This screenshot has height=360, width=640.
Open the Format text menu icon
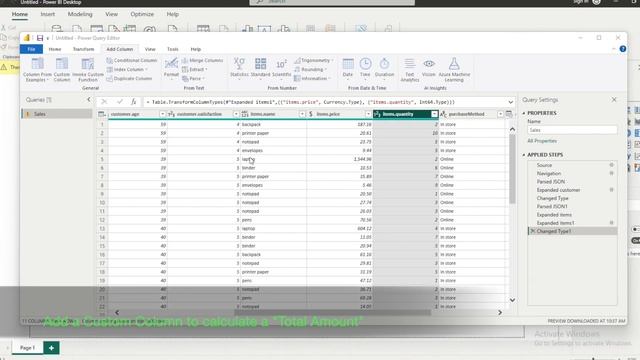tap(171, 64)
